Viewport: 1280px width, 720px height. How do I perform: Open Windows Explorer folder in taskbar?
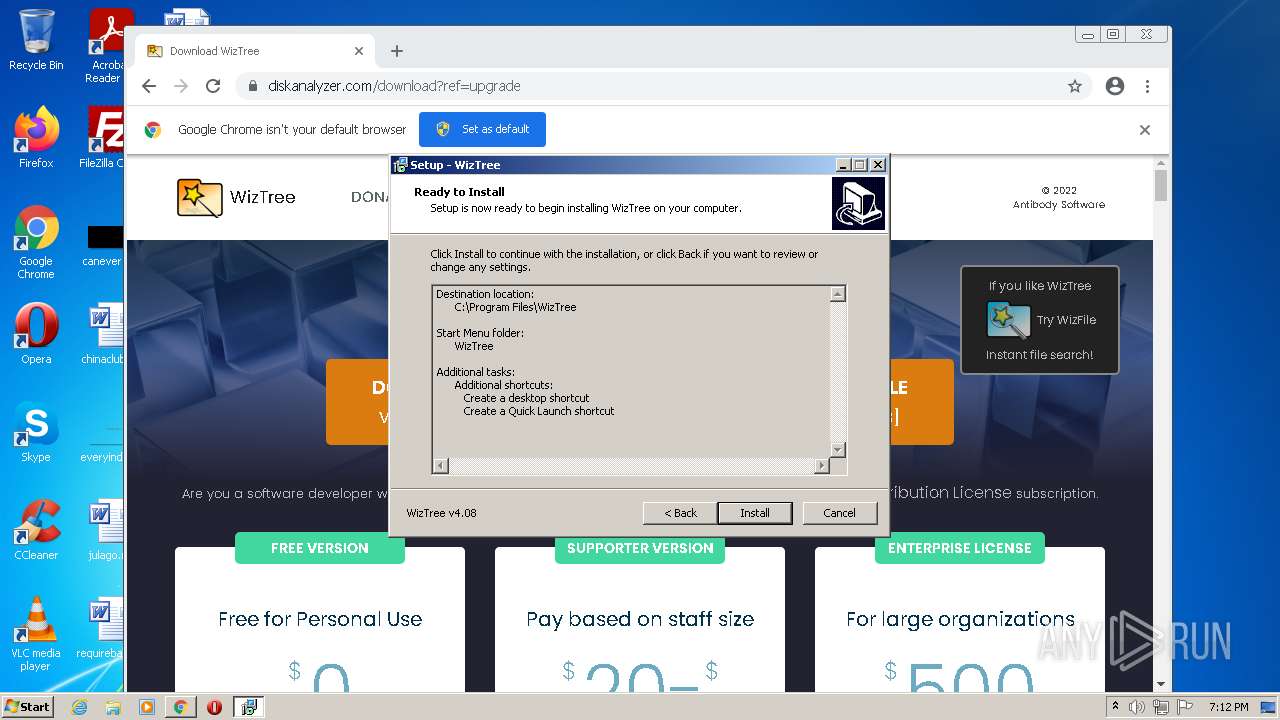113,707
